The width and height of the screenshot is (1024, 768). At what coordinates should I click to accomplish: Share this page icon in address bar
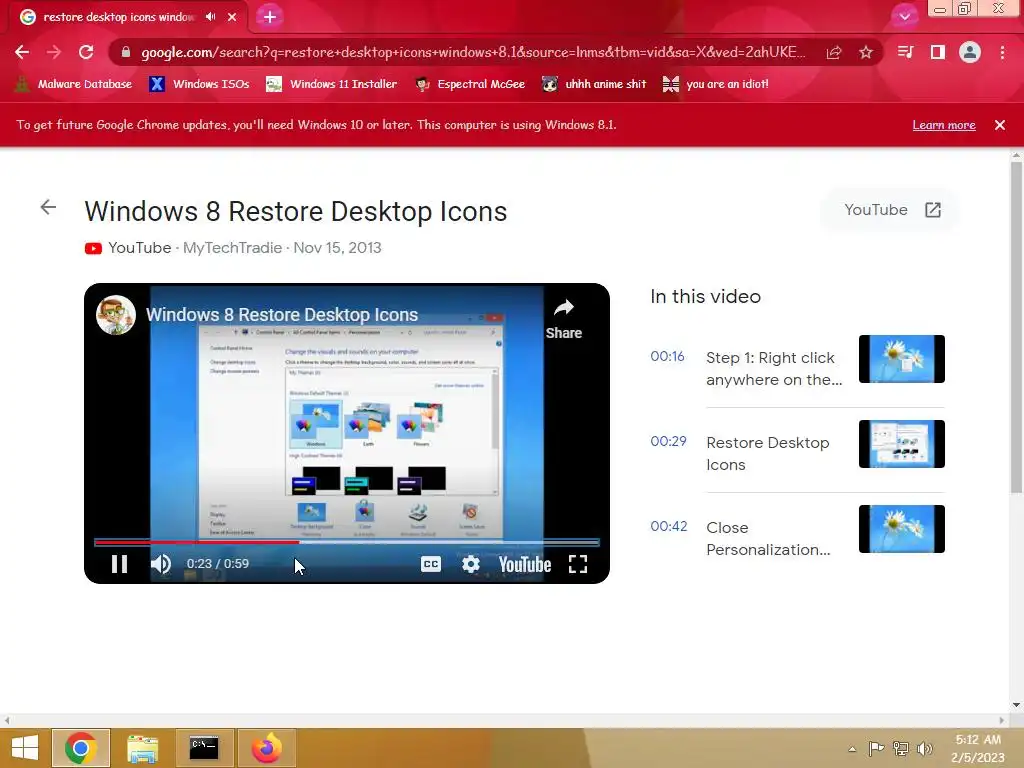(x=834, y=52)
